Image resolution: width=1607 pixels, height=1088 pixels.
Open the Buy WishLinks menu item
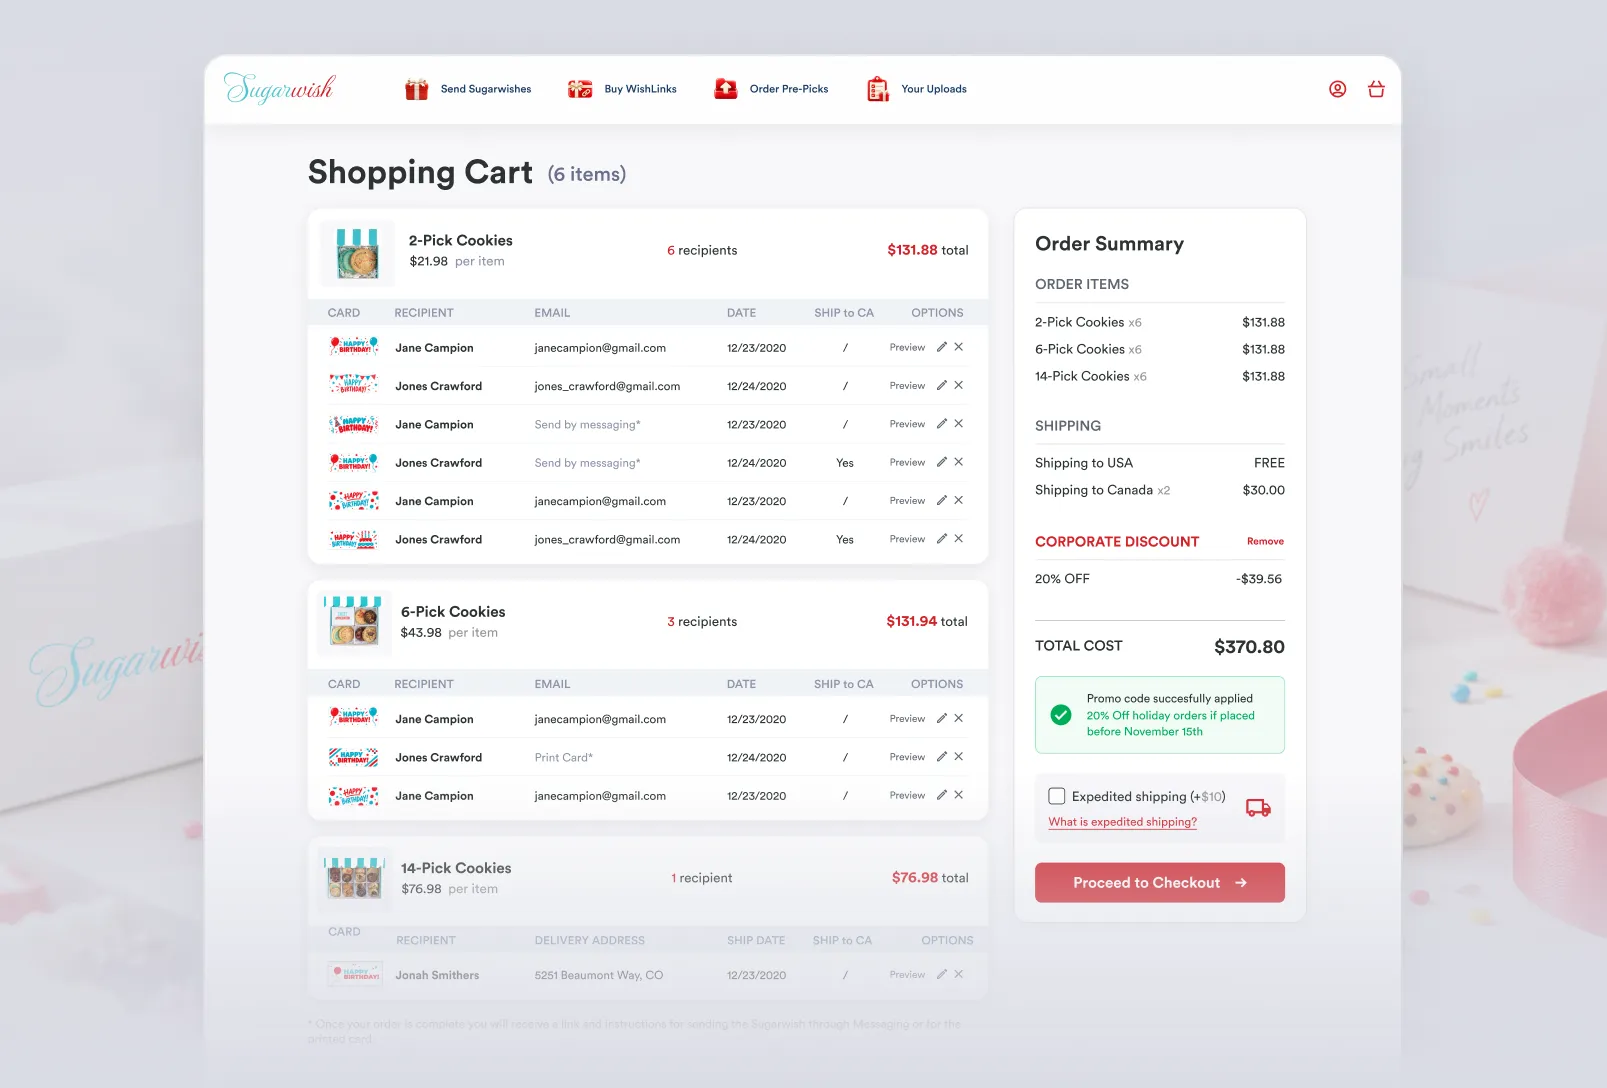pos(622,89)
